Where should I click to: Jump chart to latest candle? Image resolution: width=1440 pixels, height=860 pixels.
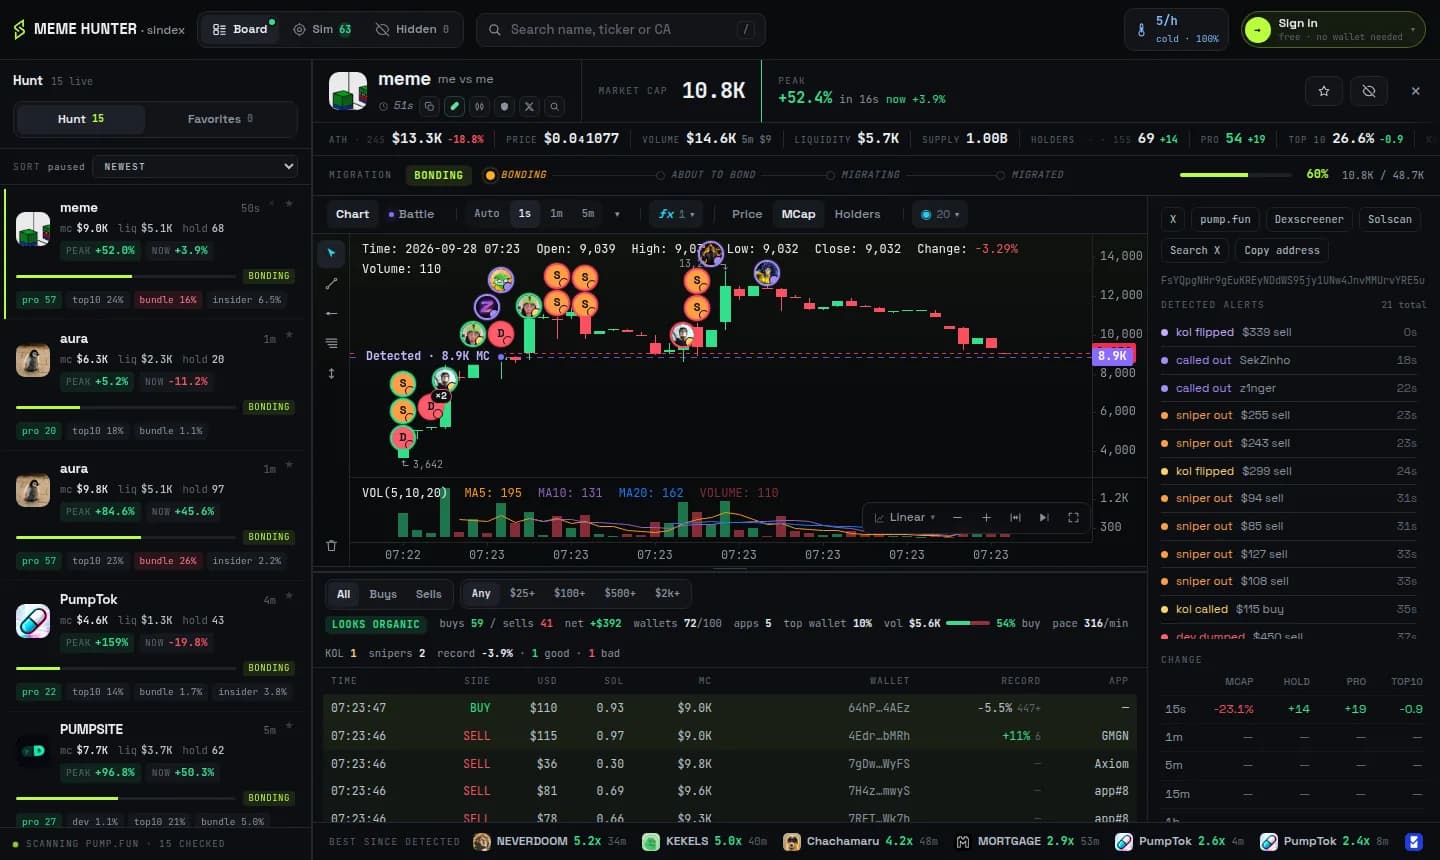(1044, 517)
